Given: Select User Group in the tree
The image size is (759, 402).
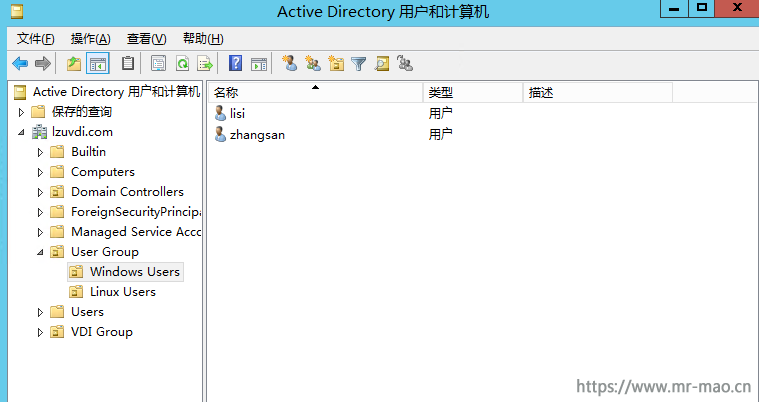Looking at the screenshot, I should (x=105, y=252).
